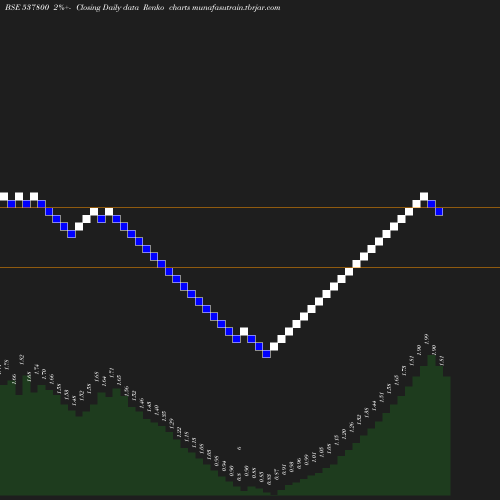Click the upper orange horizontal level line
Screen dimensions: 500x500
(x=250, y=208)
